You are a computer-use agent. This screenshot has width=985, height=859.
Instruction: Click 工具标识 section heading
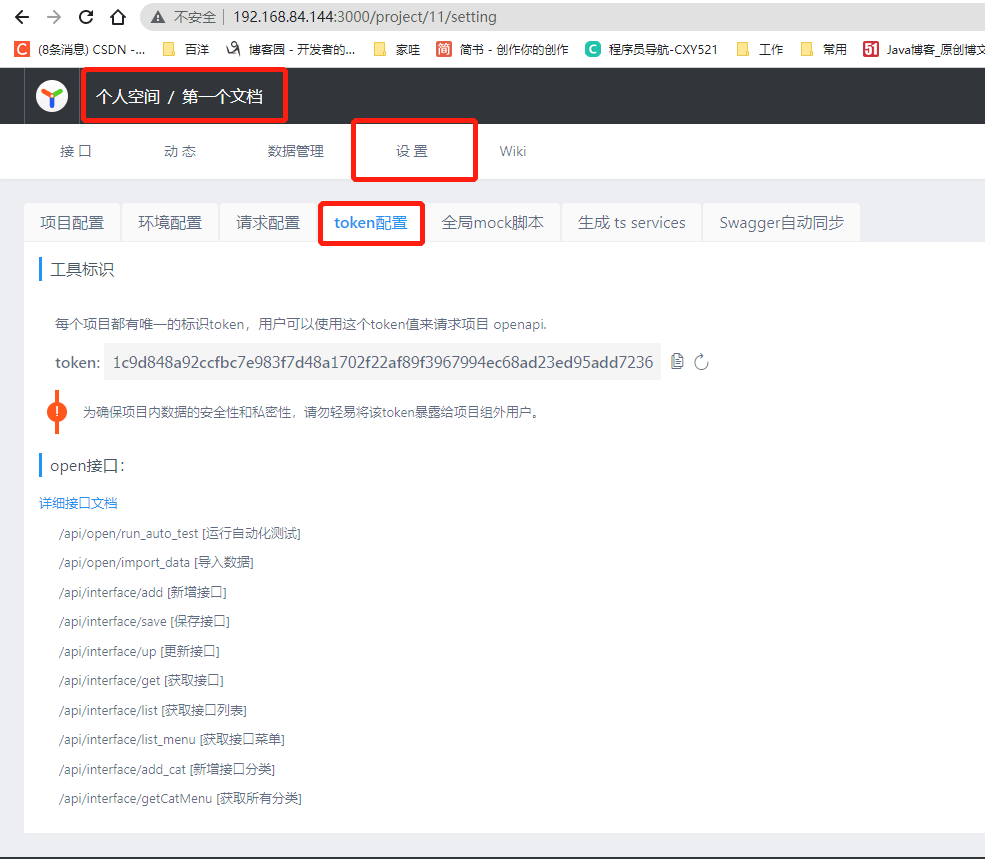pyautogui.click(x=82, y=270)
